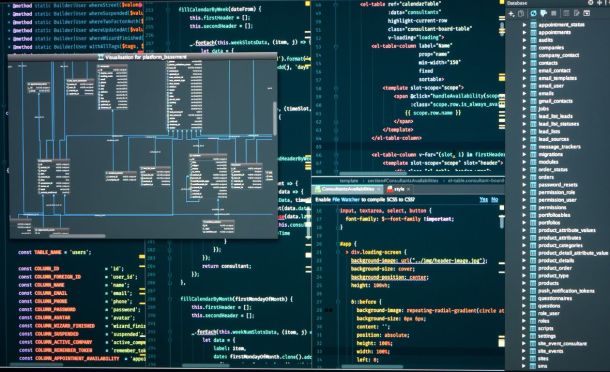
Task: Click the table editor grid icon
Action: [x=566, y=14]
